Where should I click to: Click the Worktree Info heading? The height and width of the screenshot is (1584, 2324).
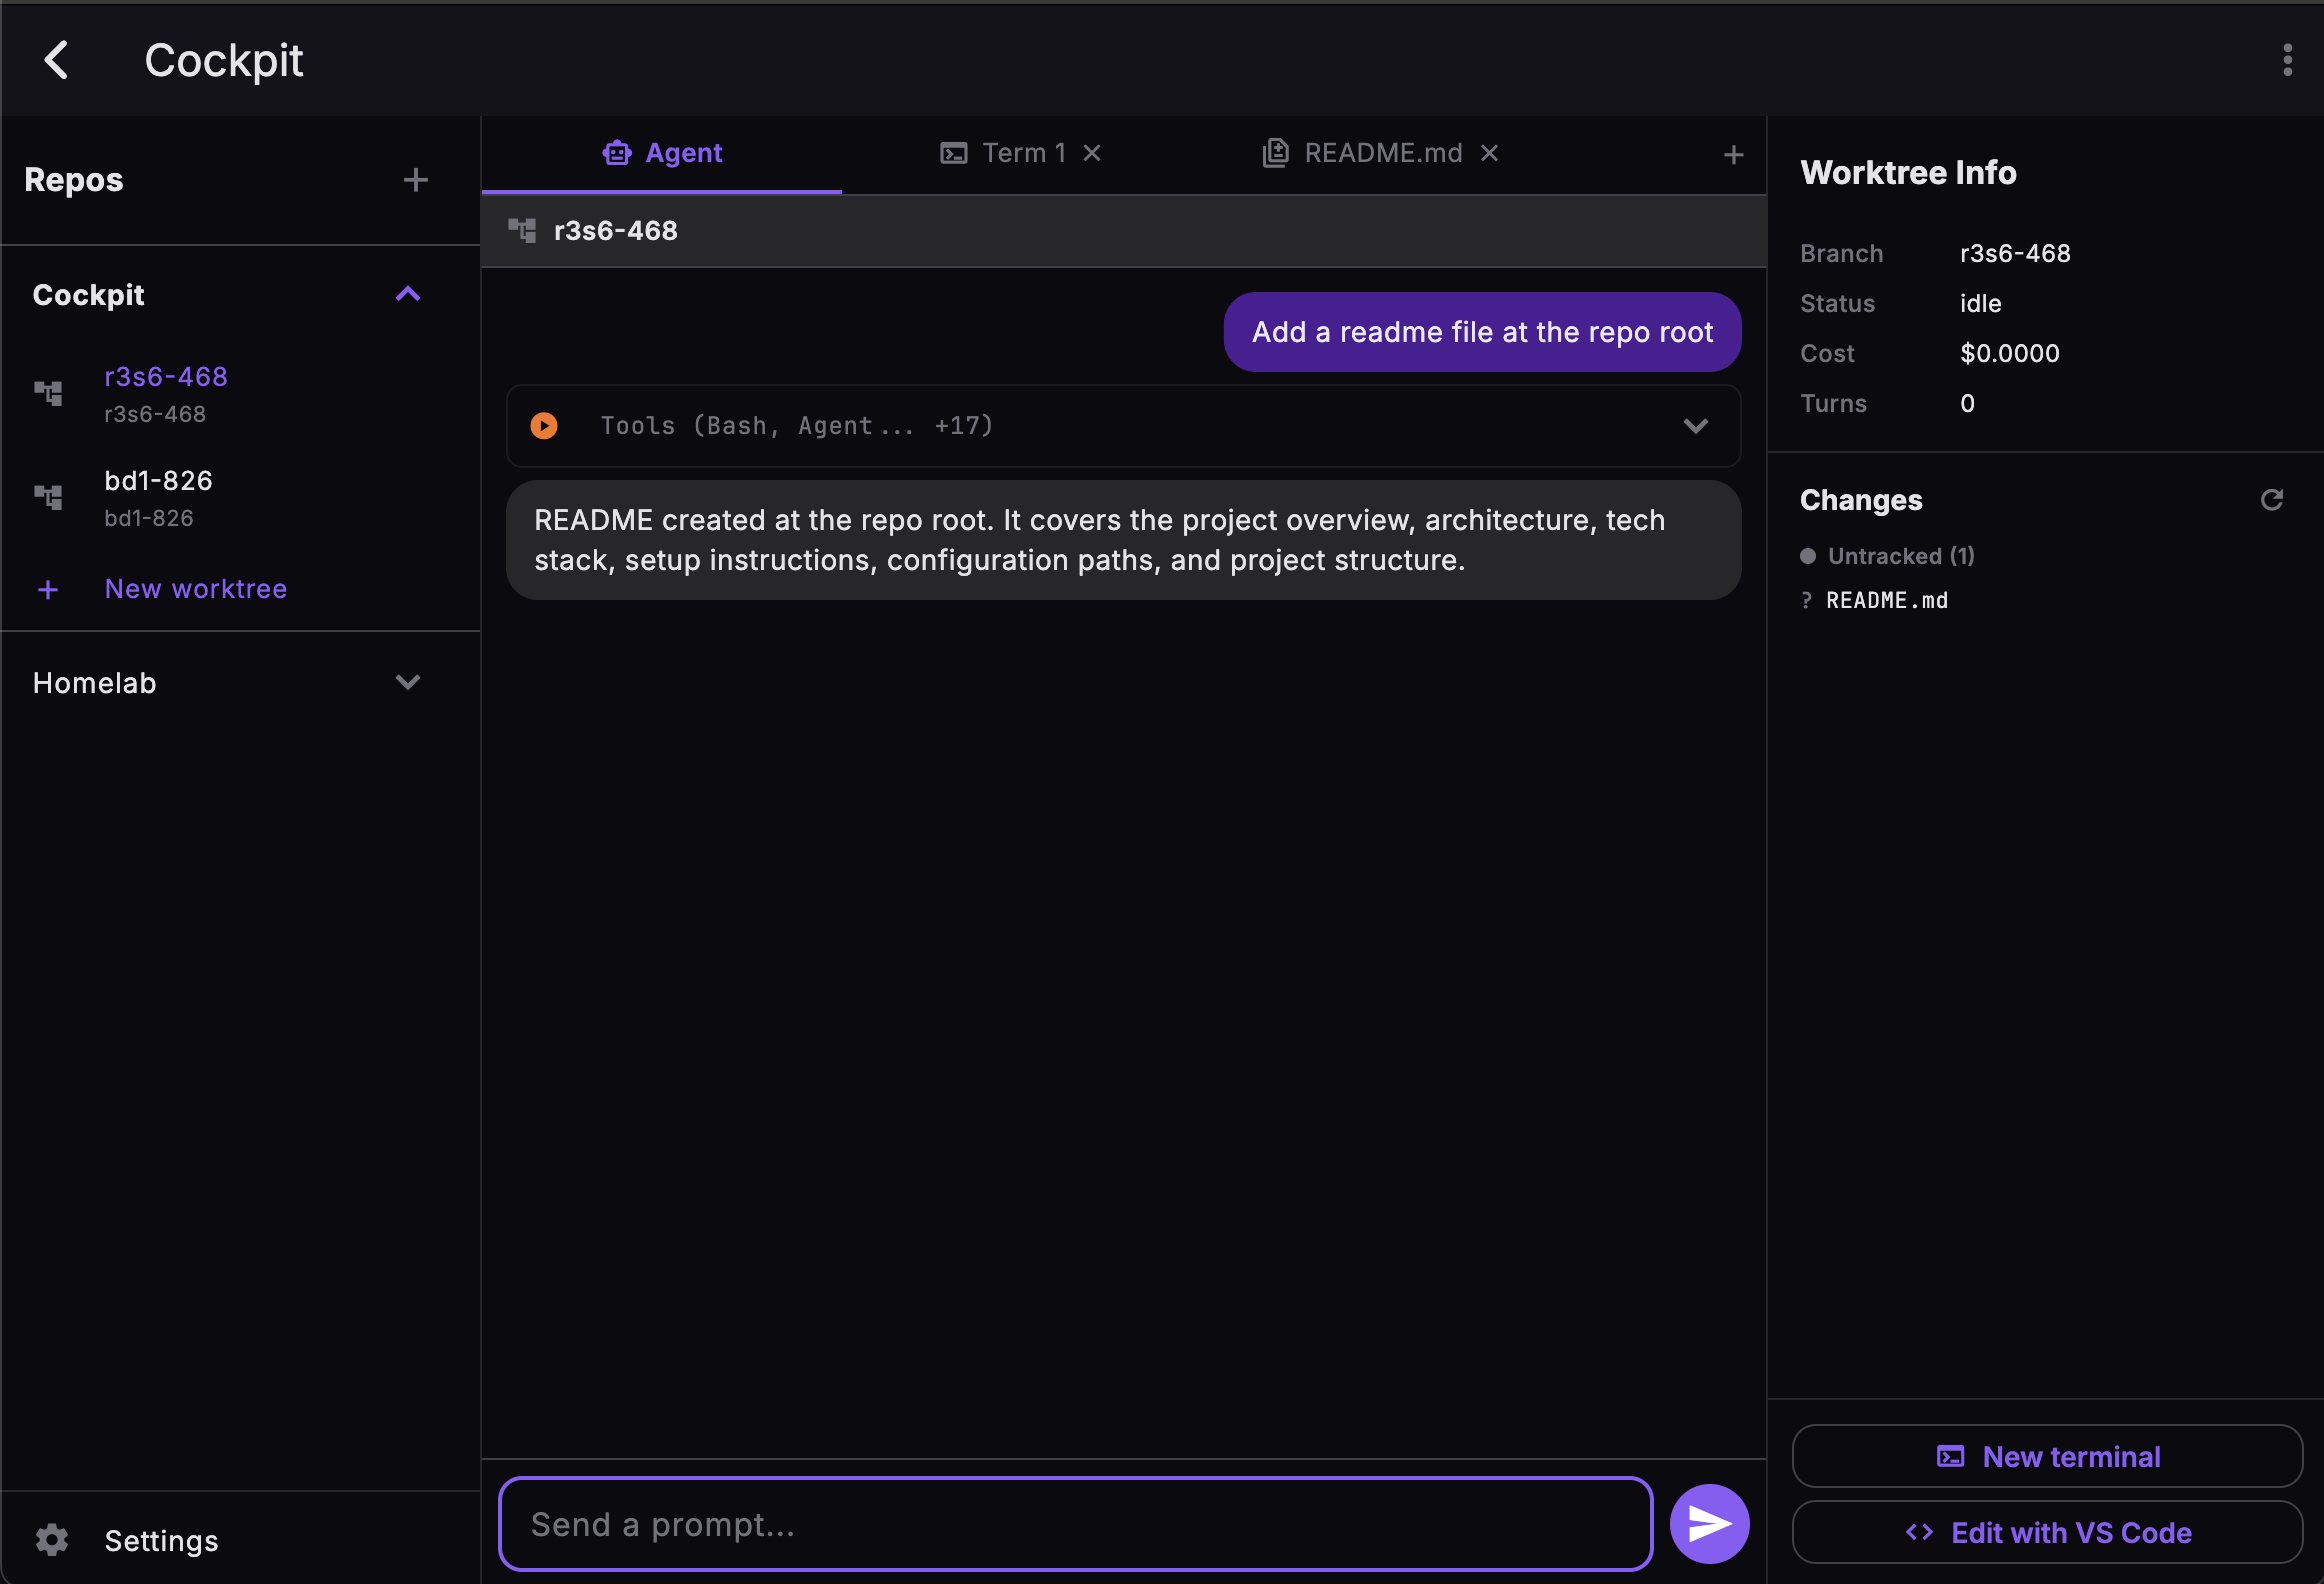(1908, 173)
